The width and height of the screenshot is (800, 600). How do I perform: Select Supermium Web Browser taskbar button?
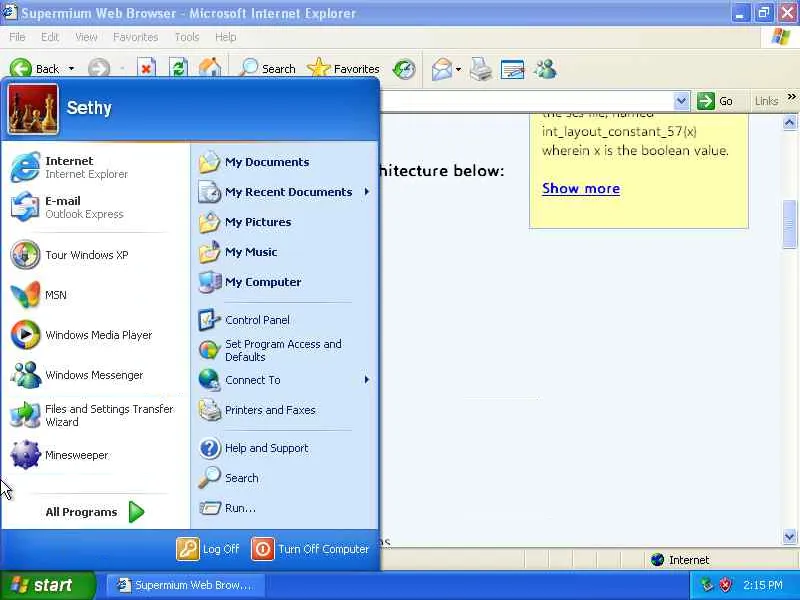pyautogui.click(x=185, y=585)
